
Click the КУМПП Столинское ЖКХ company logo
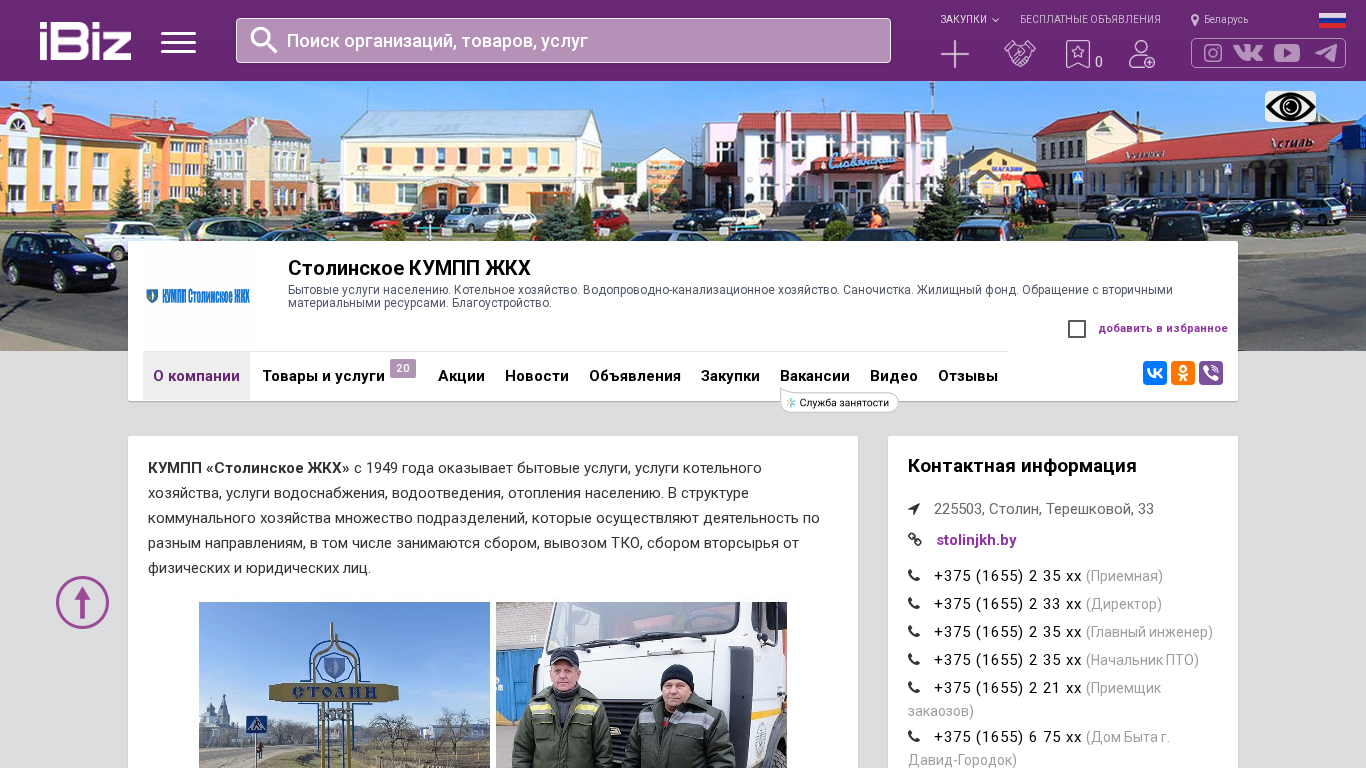[198, 296]
